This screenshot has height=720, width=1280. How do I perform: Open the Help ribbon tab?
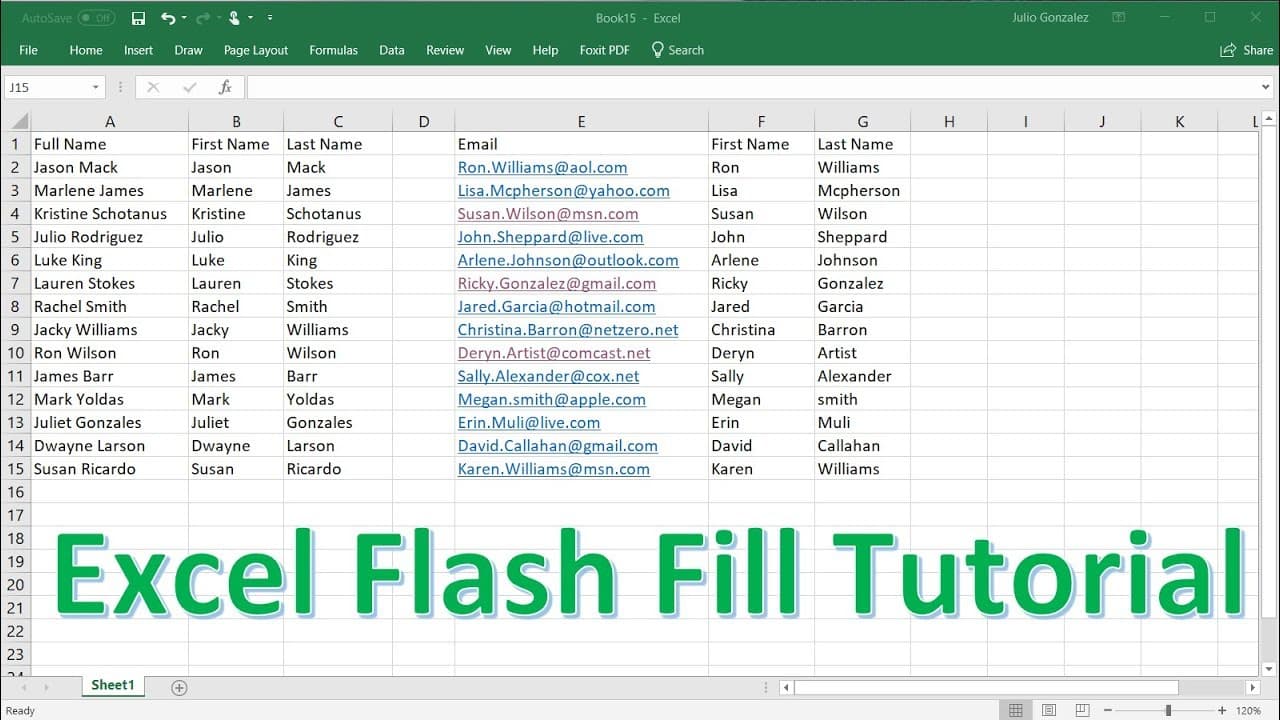coord(545,50)
